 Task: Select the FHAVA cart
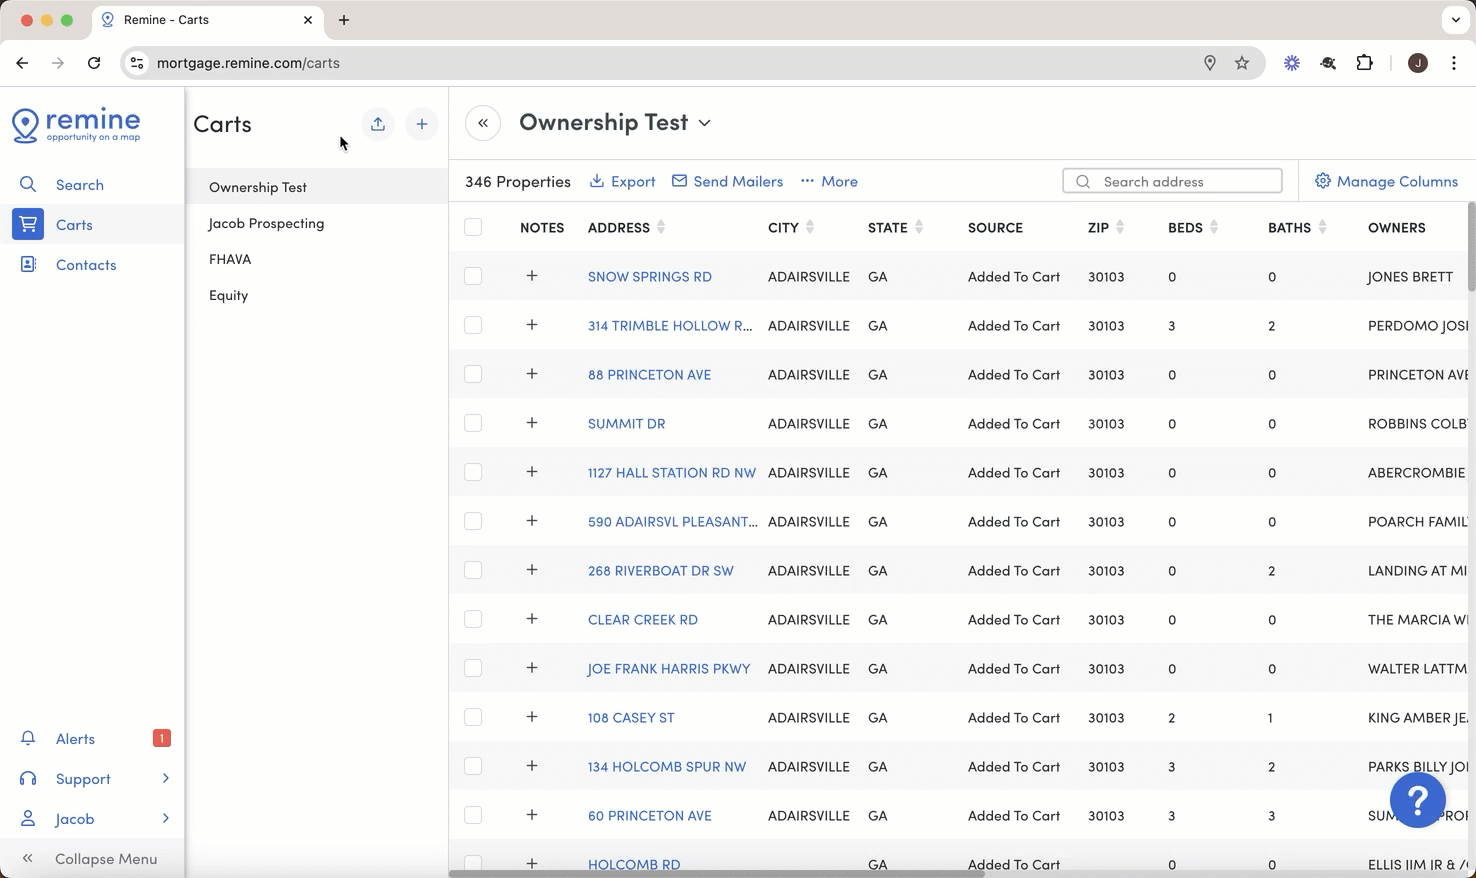317,259
